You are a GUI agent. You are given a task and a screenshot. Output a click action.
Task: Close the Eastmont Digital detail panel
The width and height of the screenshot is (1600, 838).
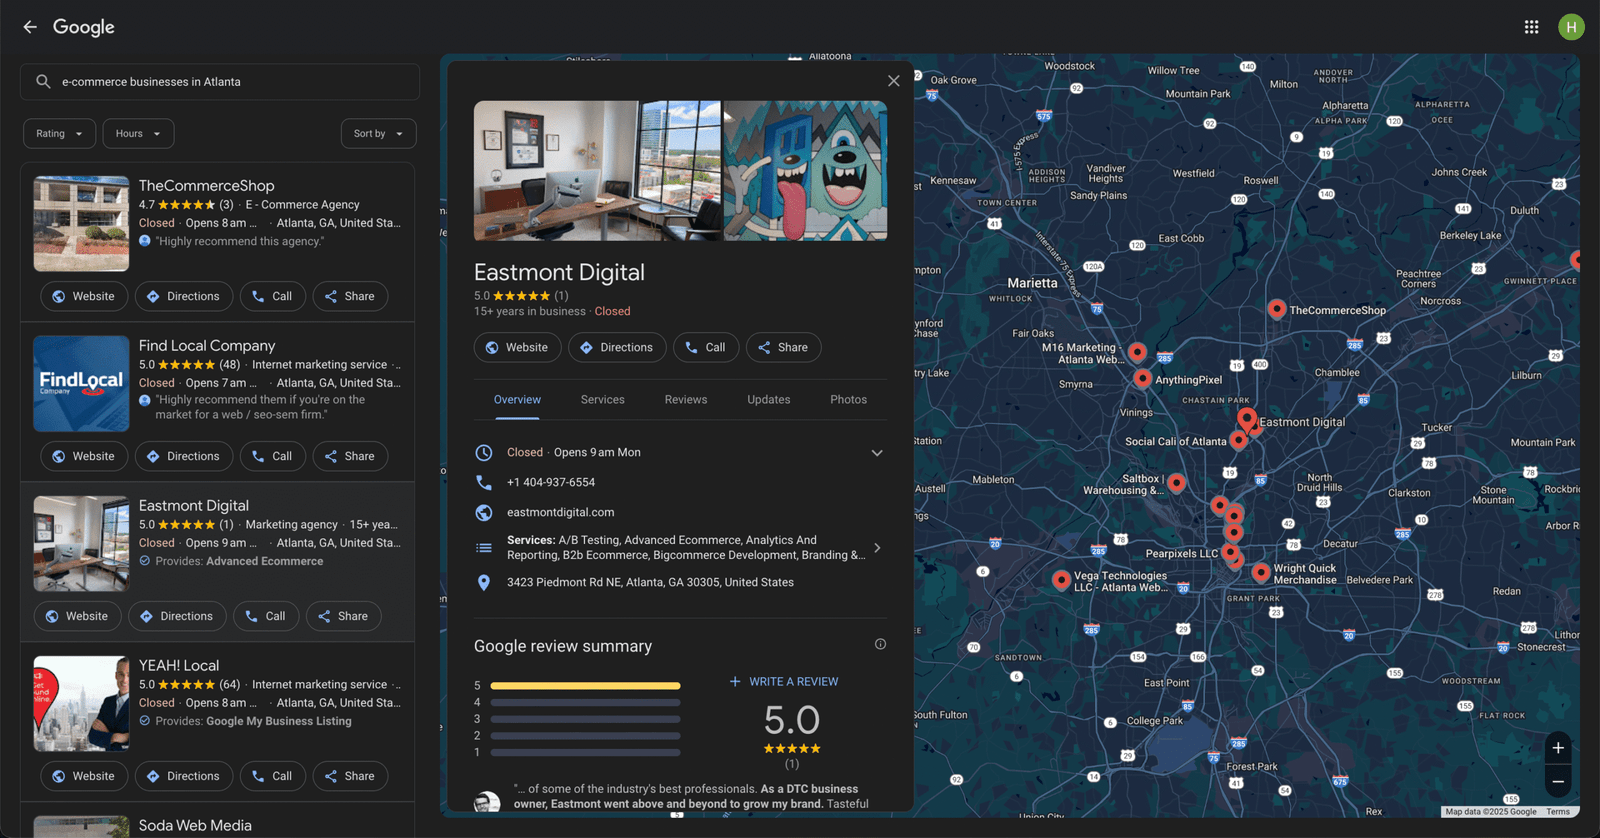pos(894,81)
